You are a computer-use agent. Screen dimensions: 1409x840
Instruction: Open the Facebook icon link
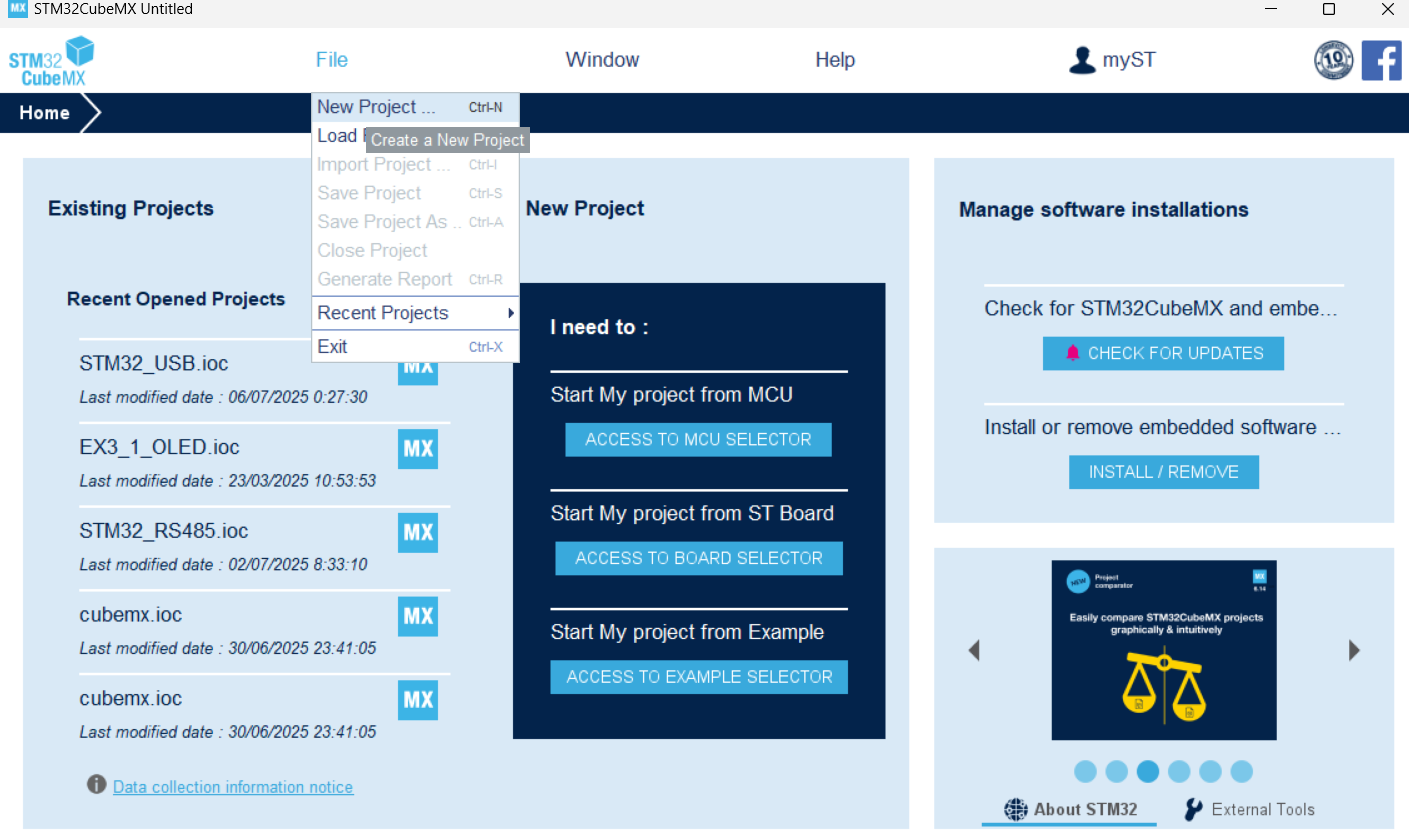tap(1381, 61)
